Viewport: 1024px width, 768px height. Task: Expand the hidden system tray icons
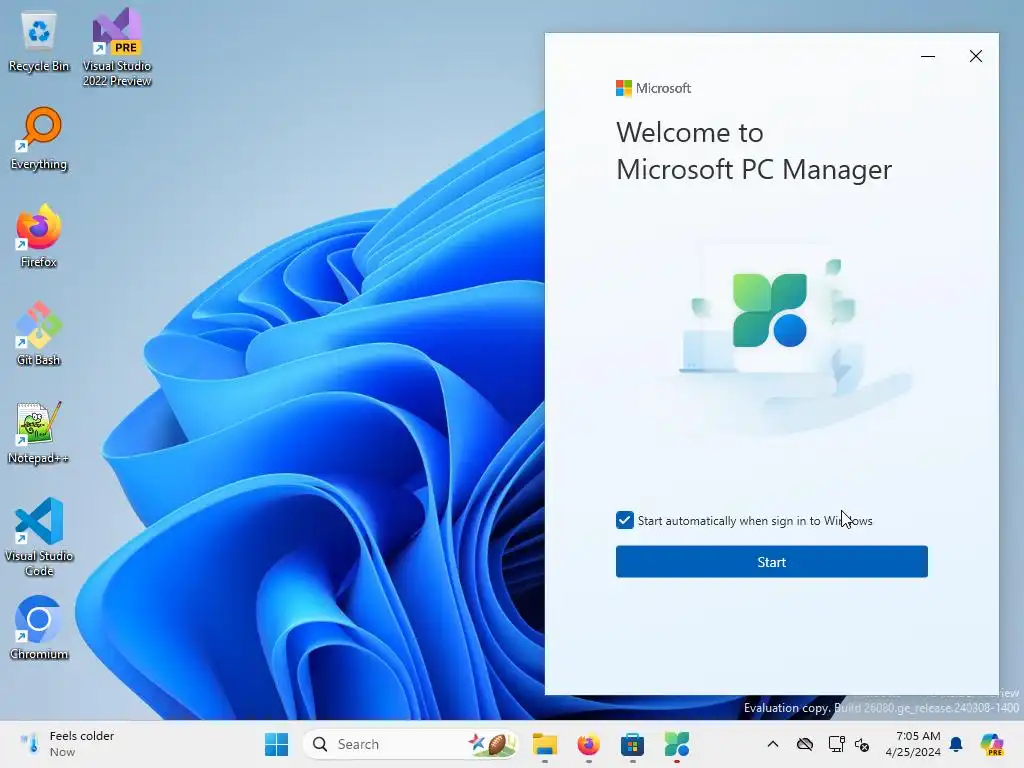point(773,744)
